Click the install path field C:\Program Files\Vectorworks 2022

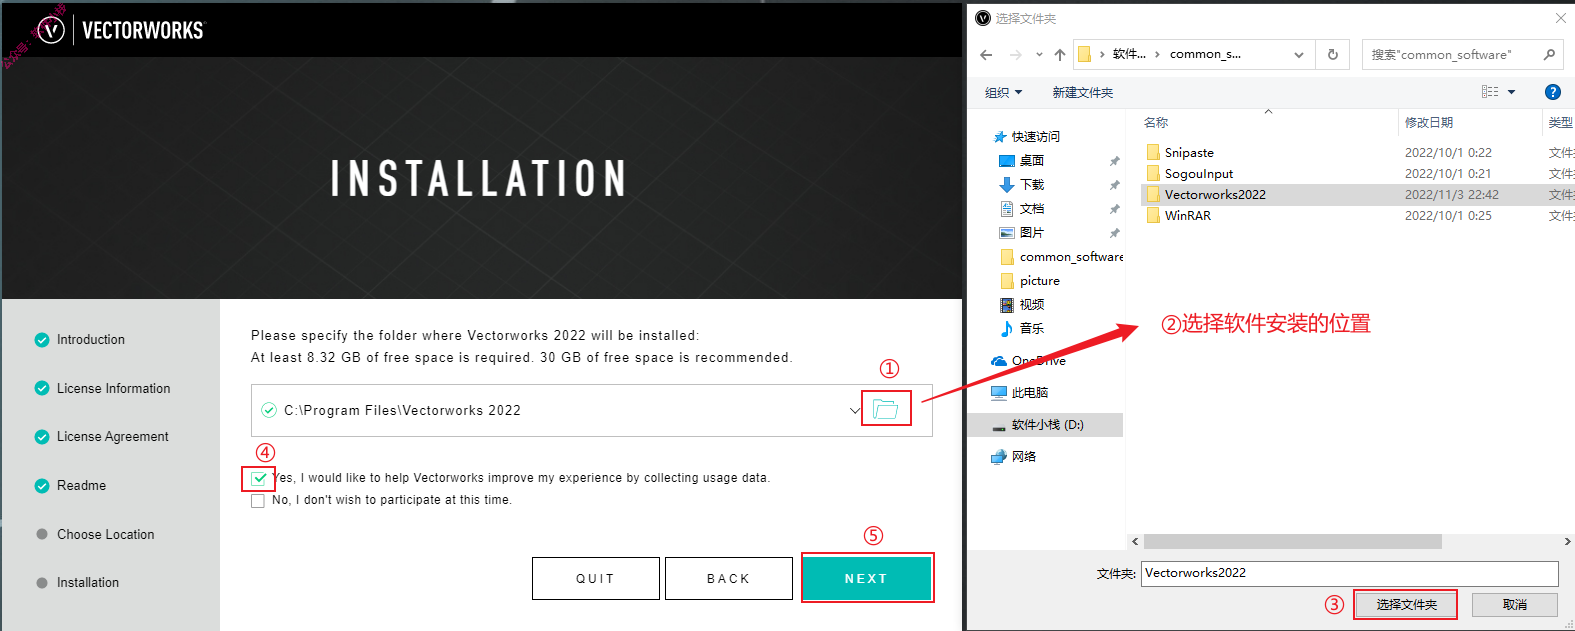click(592, 410)
